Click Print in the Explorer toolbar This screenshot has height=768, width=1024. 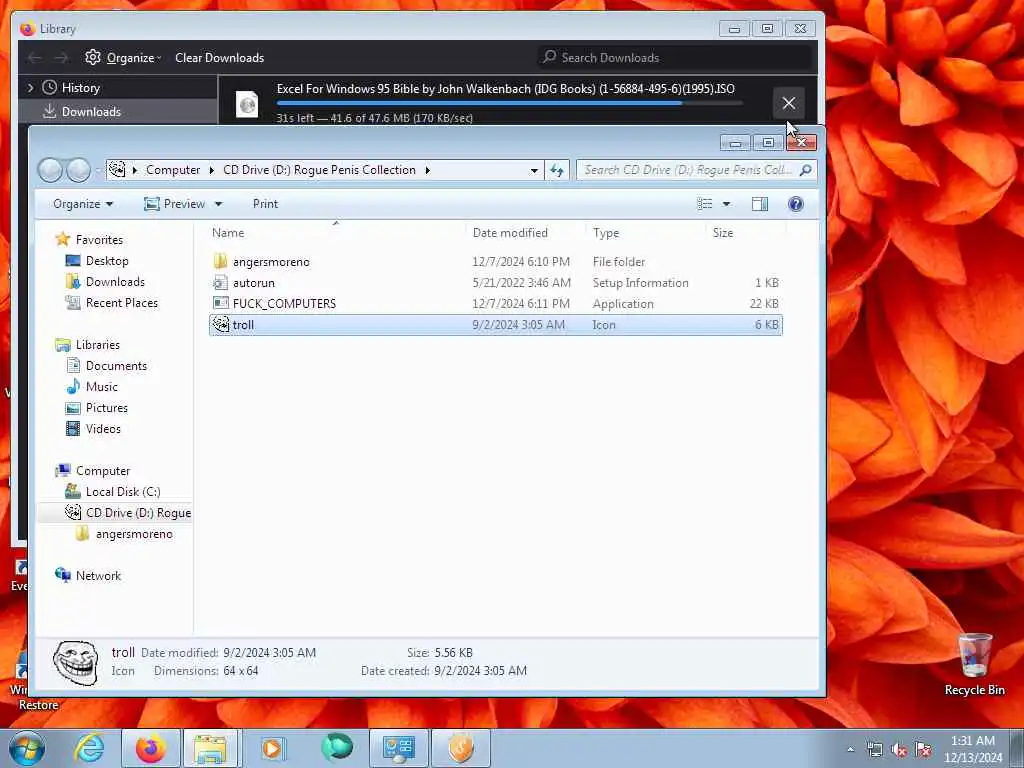point(265,204)
